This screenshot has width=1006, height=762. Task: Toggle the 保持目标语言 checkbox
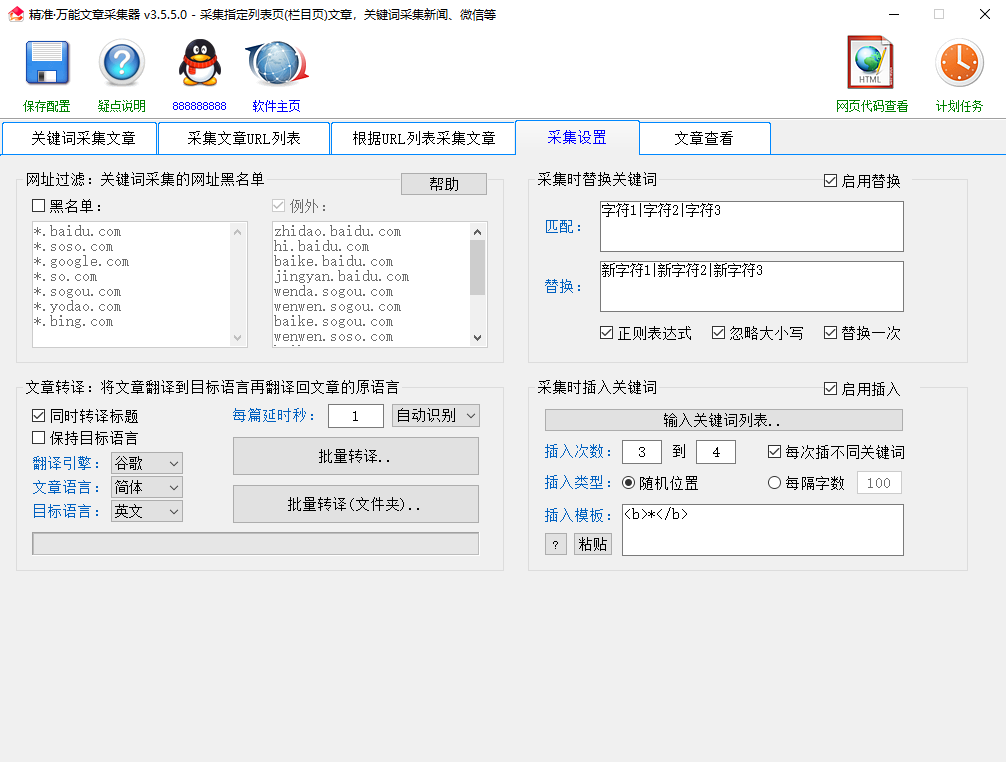click(x=39, y=438)
